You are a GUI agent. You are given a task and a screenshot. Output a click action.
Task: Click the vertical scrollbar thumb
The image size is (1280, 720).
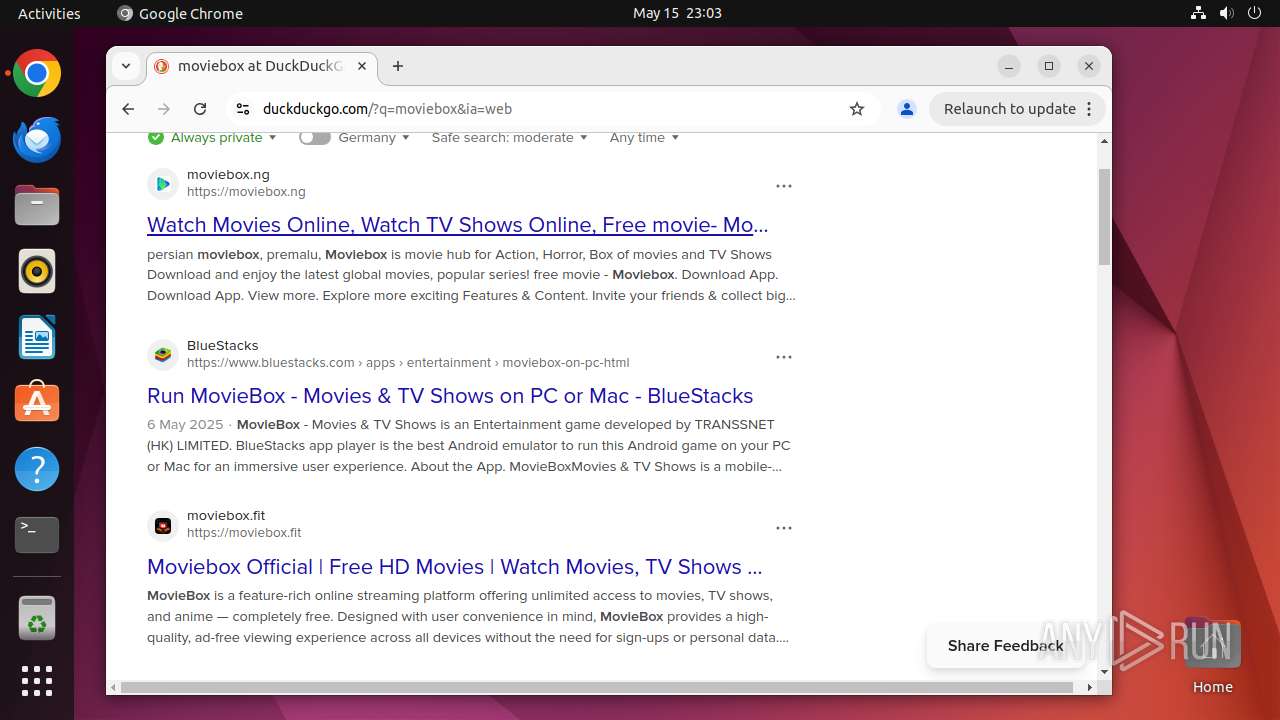(x=1105, y=216)
